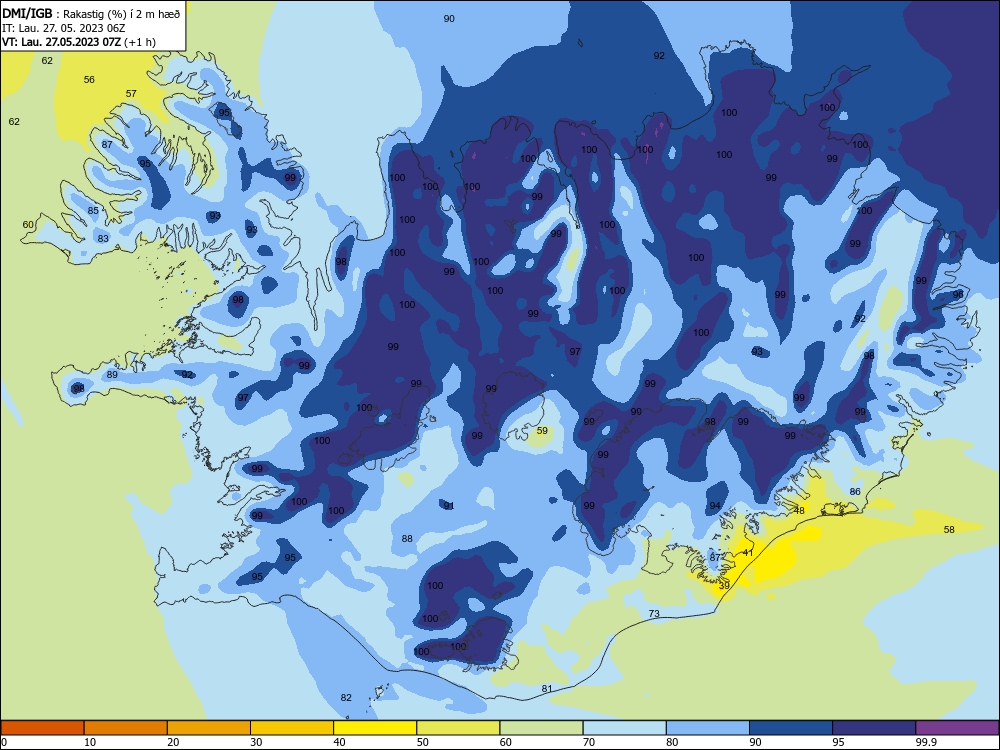This screenshot has width=1000, height=750.
Task: Click the humidity value 85 on the map
Action: click(x=93, y=210)
